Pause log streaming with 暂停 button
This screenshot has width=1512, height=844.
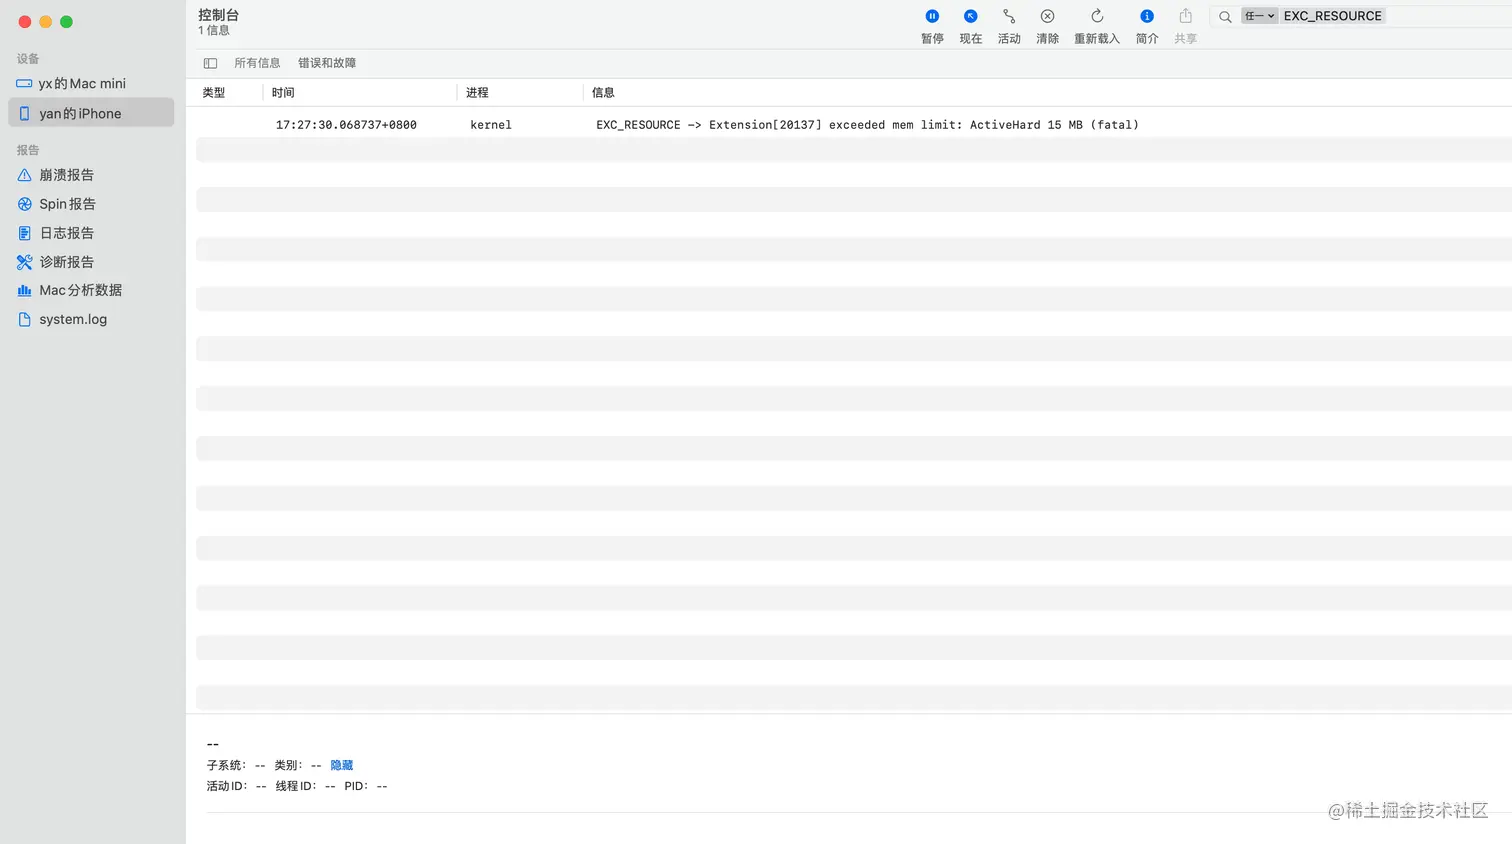(932, 16)
